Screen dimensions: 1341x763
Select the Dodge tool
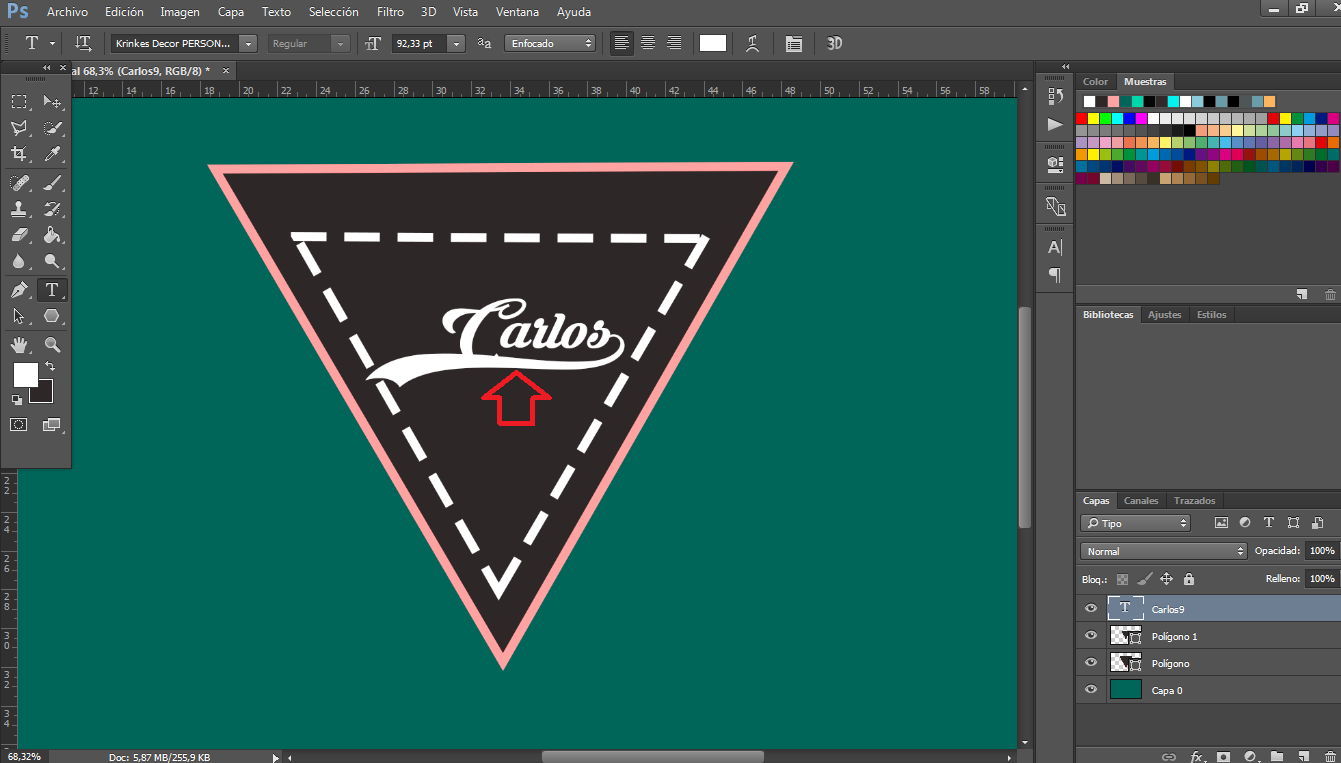coord(52,261)
